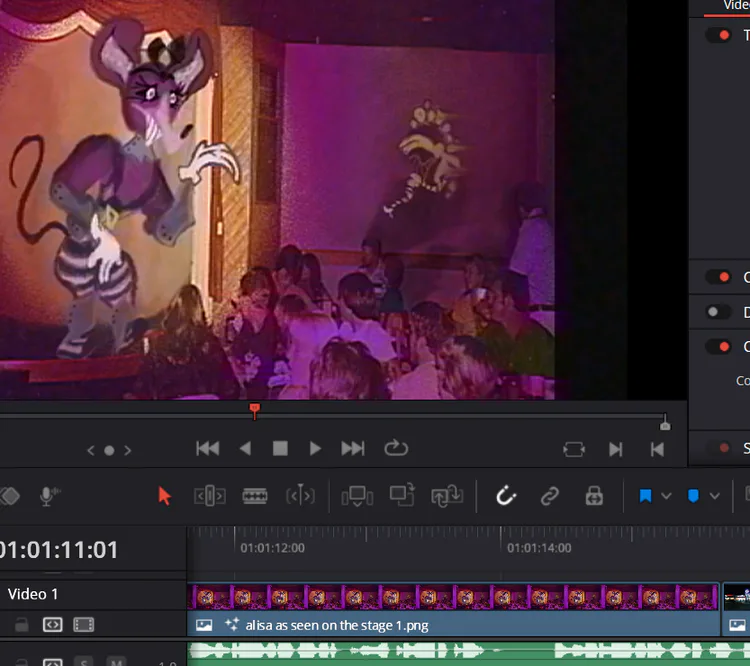750x666 pixels.
Task: Solo the audio track with S
Action: tap(83, 662)
